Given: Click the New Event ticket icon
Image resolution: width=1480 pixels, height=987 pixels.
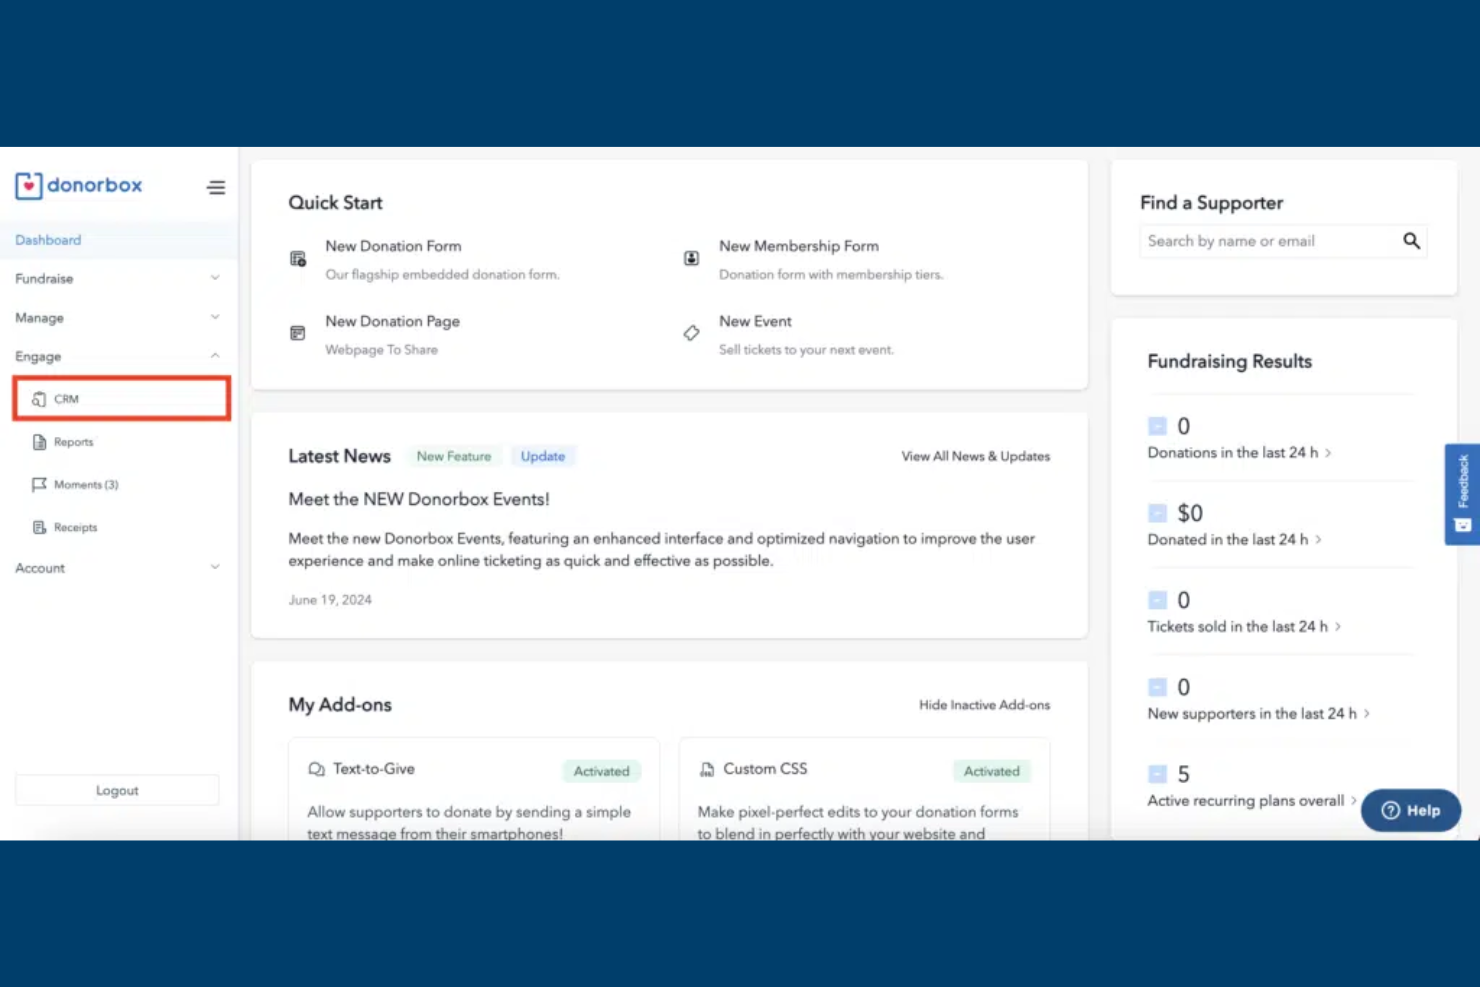Looking at the screenshot, I should [x=691, y=333].
